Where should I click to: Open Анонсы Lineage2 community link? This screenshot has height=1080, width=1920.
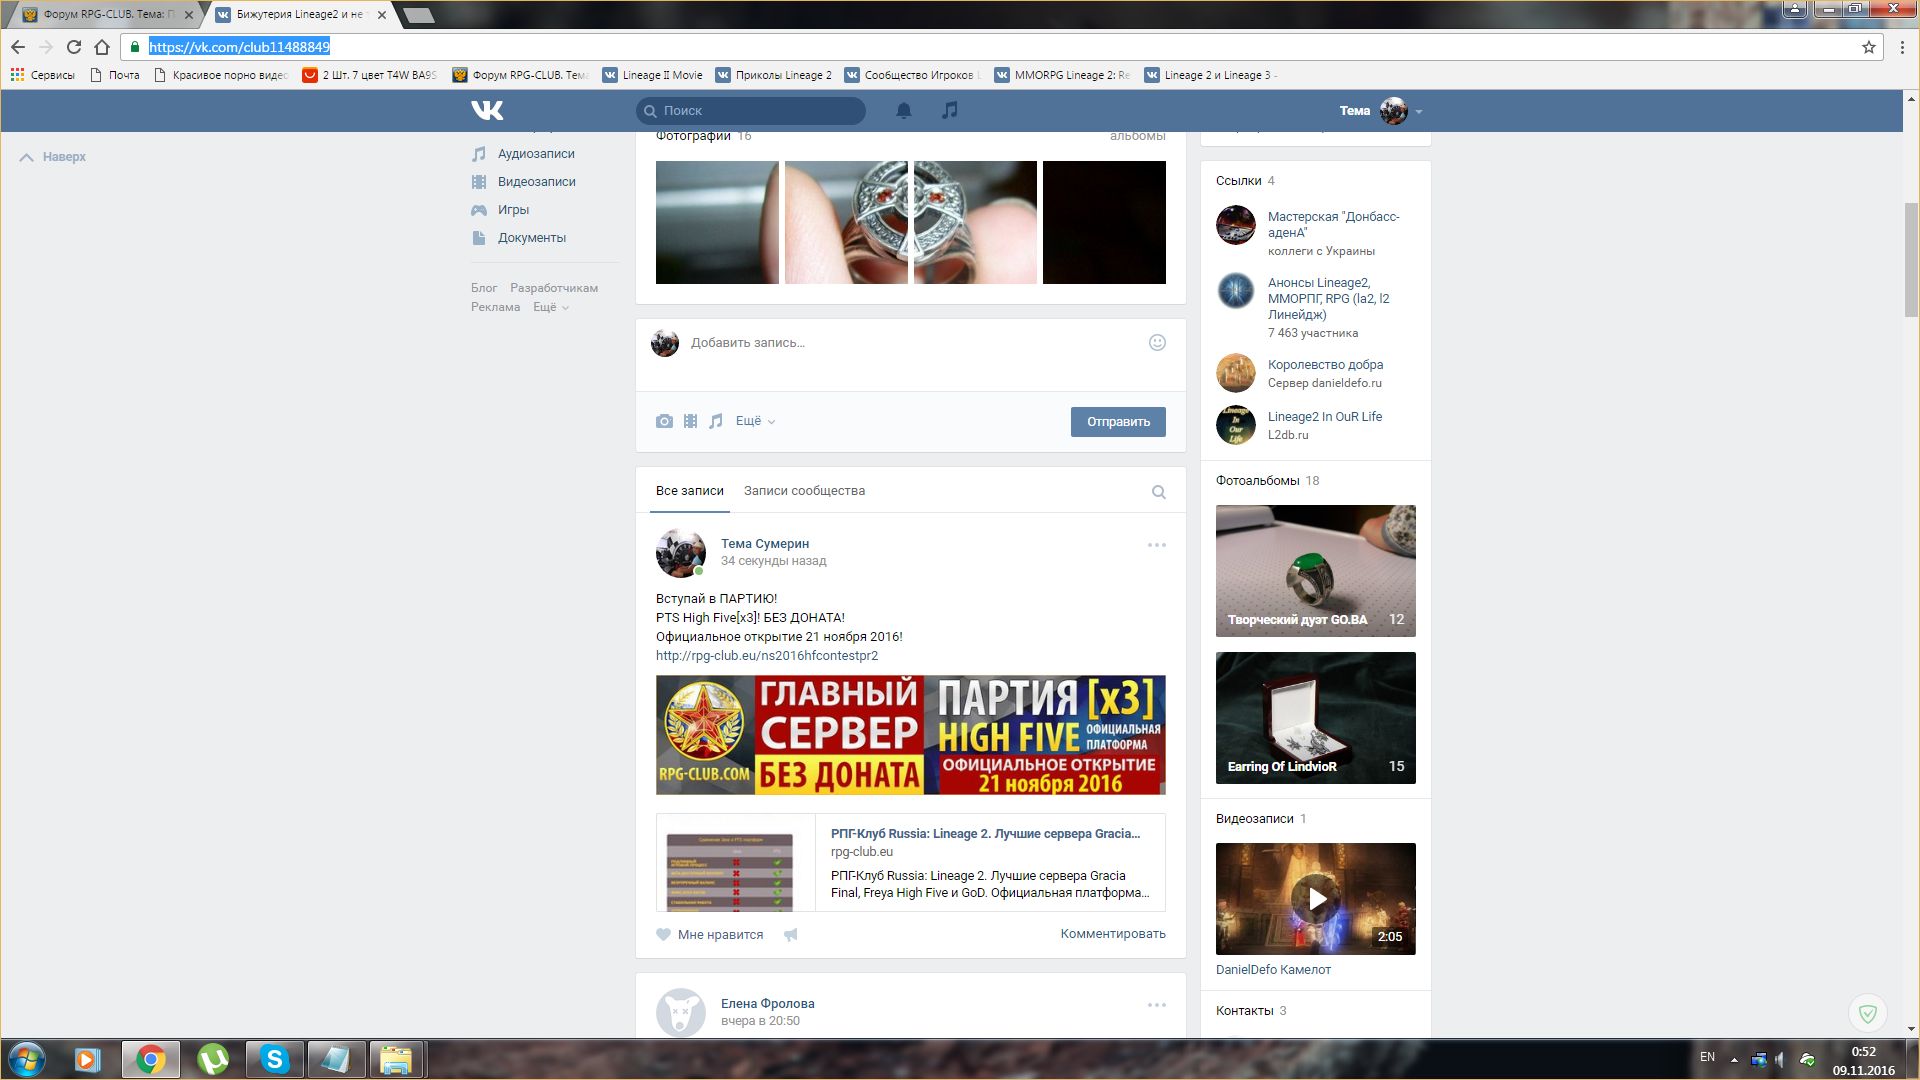coord(1329,299)
